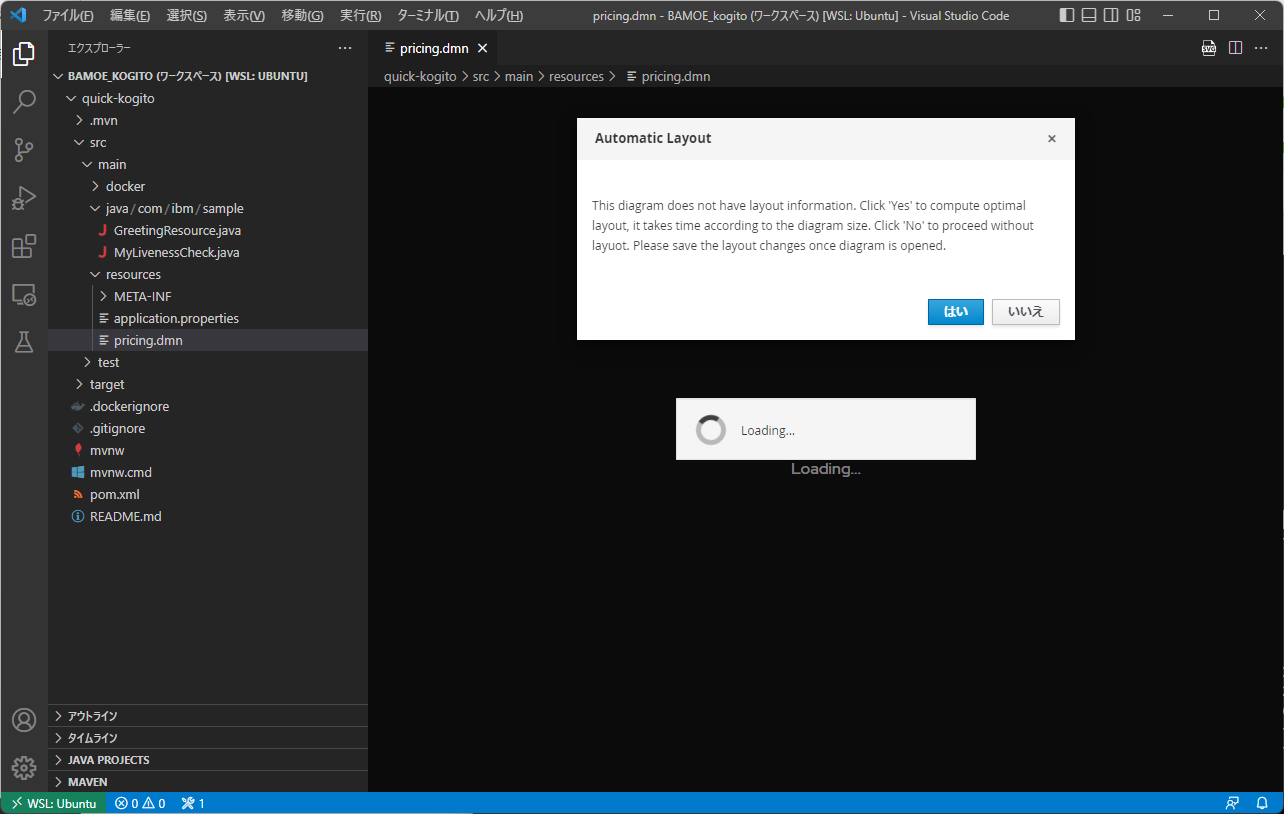Collapse the src folder
Viewport: 1284px width, 814px height.
click(x=208, y=142)
